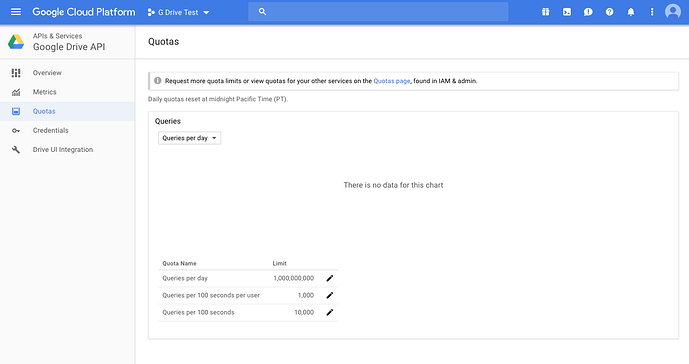689x364 pixels.
Task: Click the Quotas page title
Action: coord(163,42)
